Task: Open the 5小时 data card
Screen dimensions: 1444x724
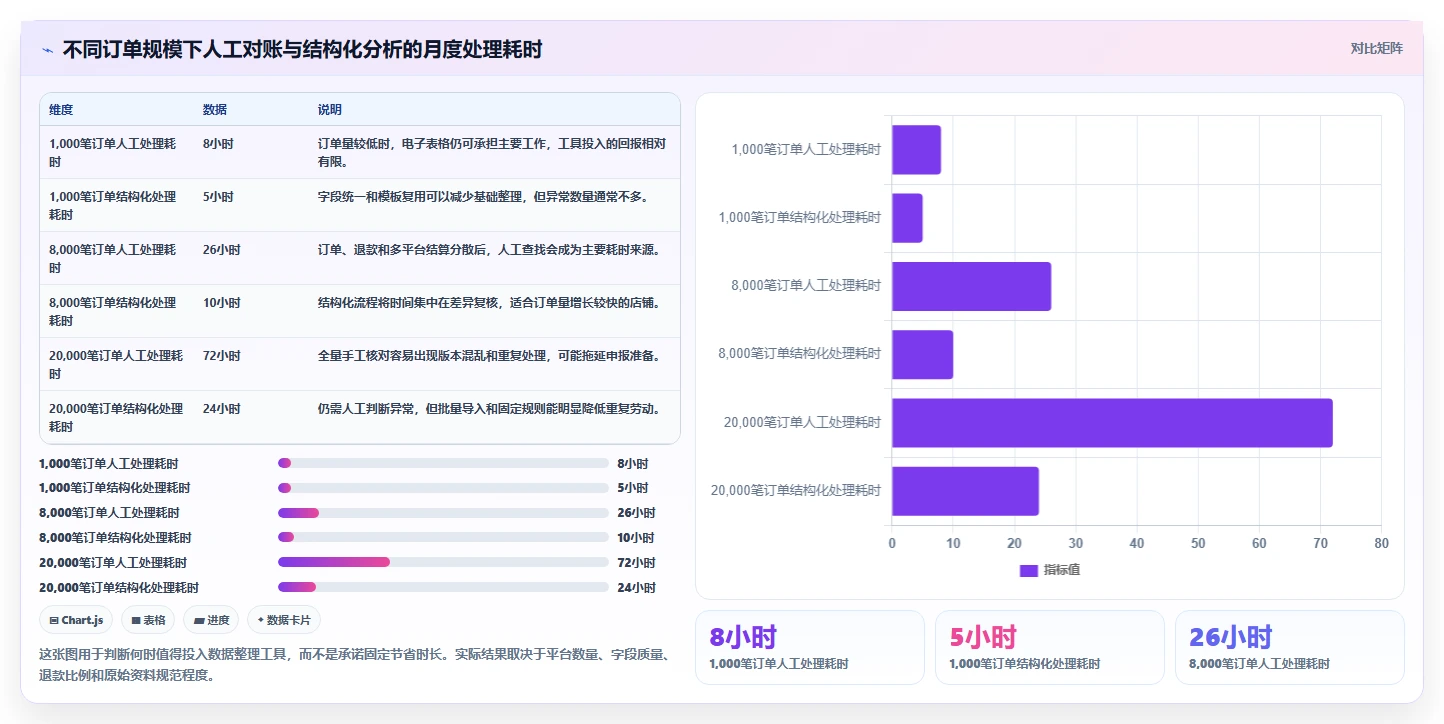Action: pos(1050,648)
